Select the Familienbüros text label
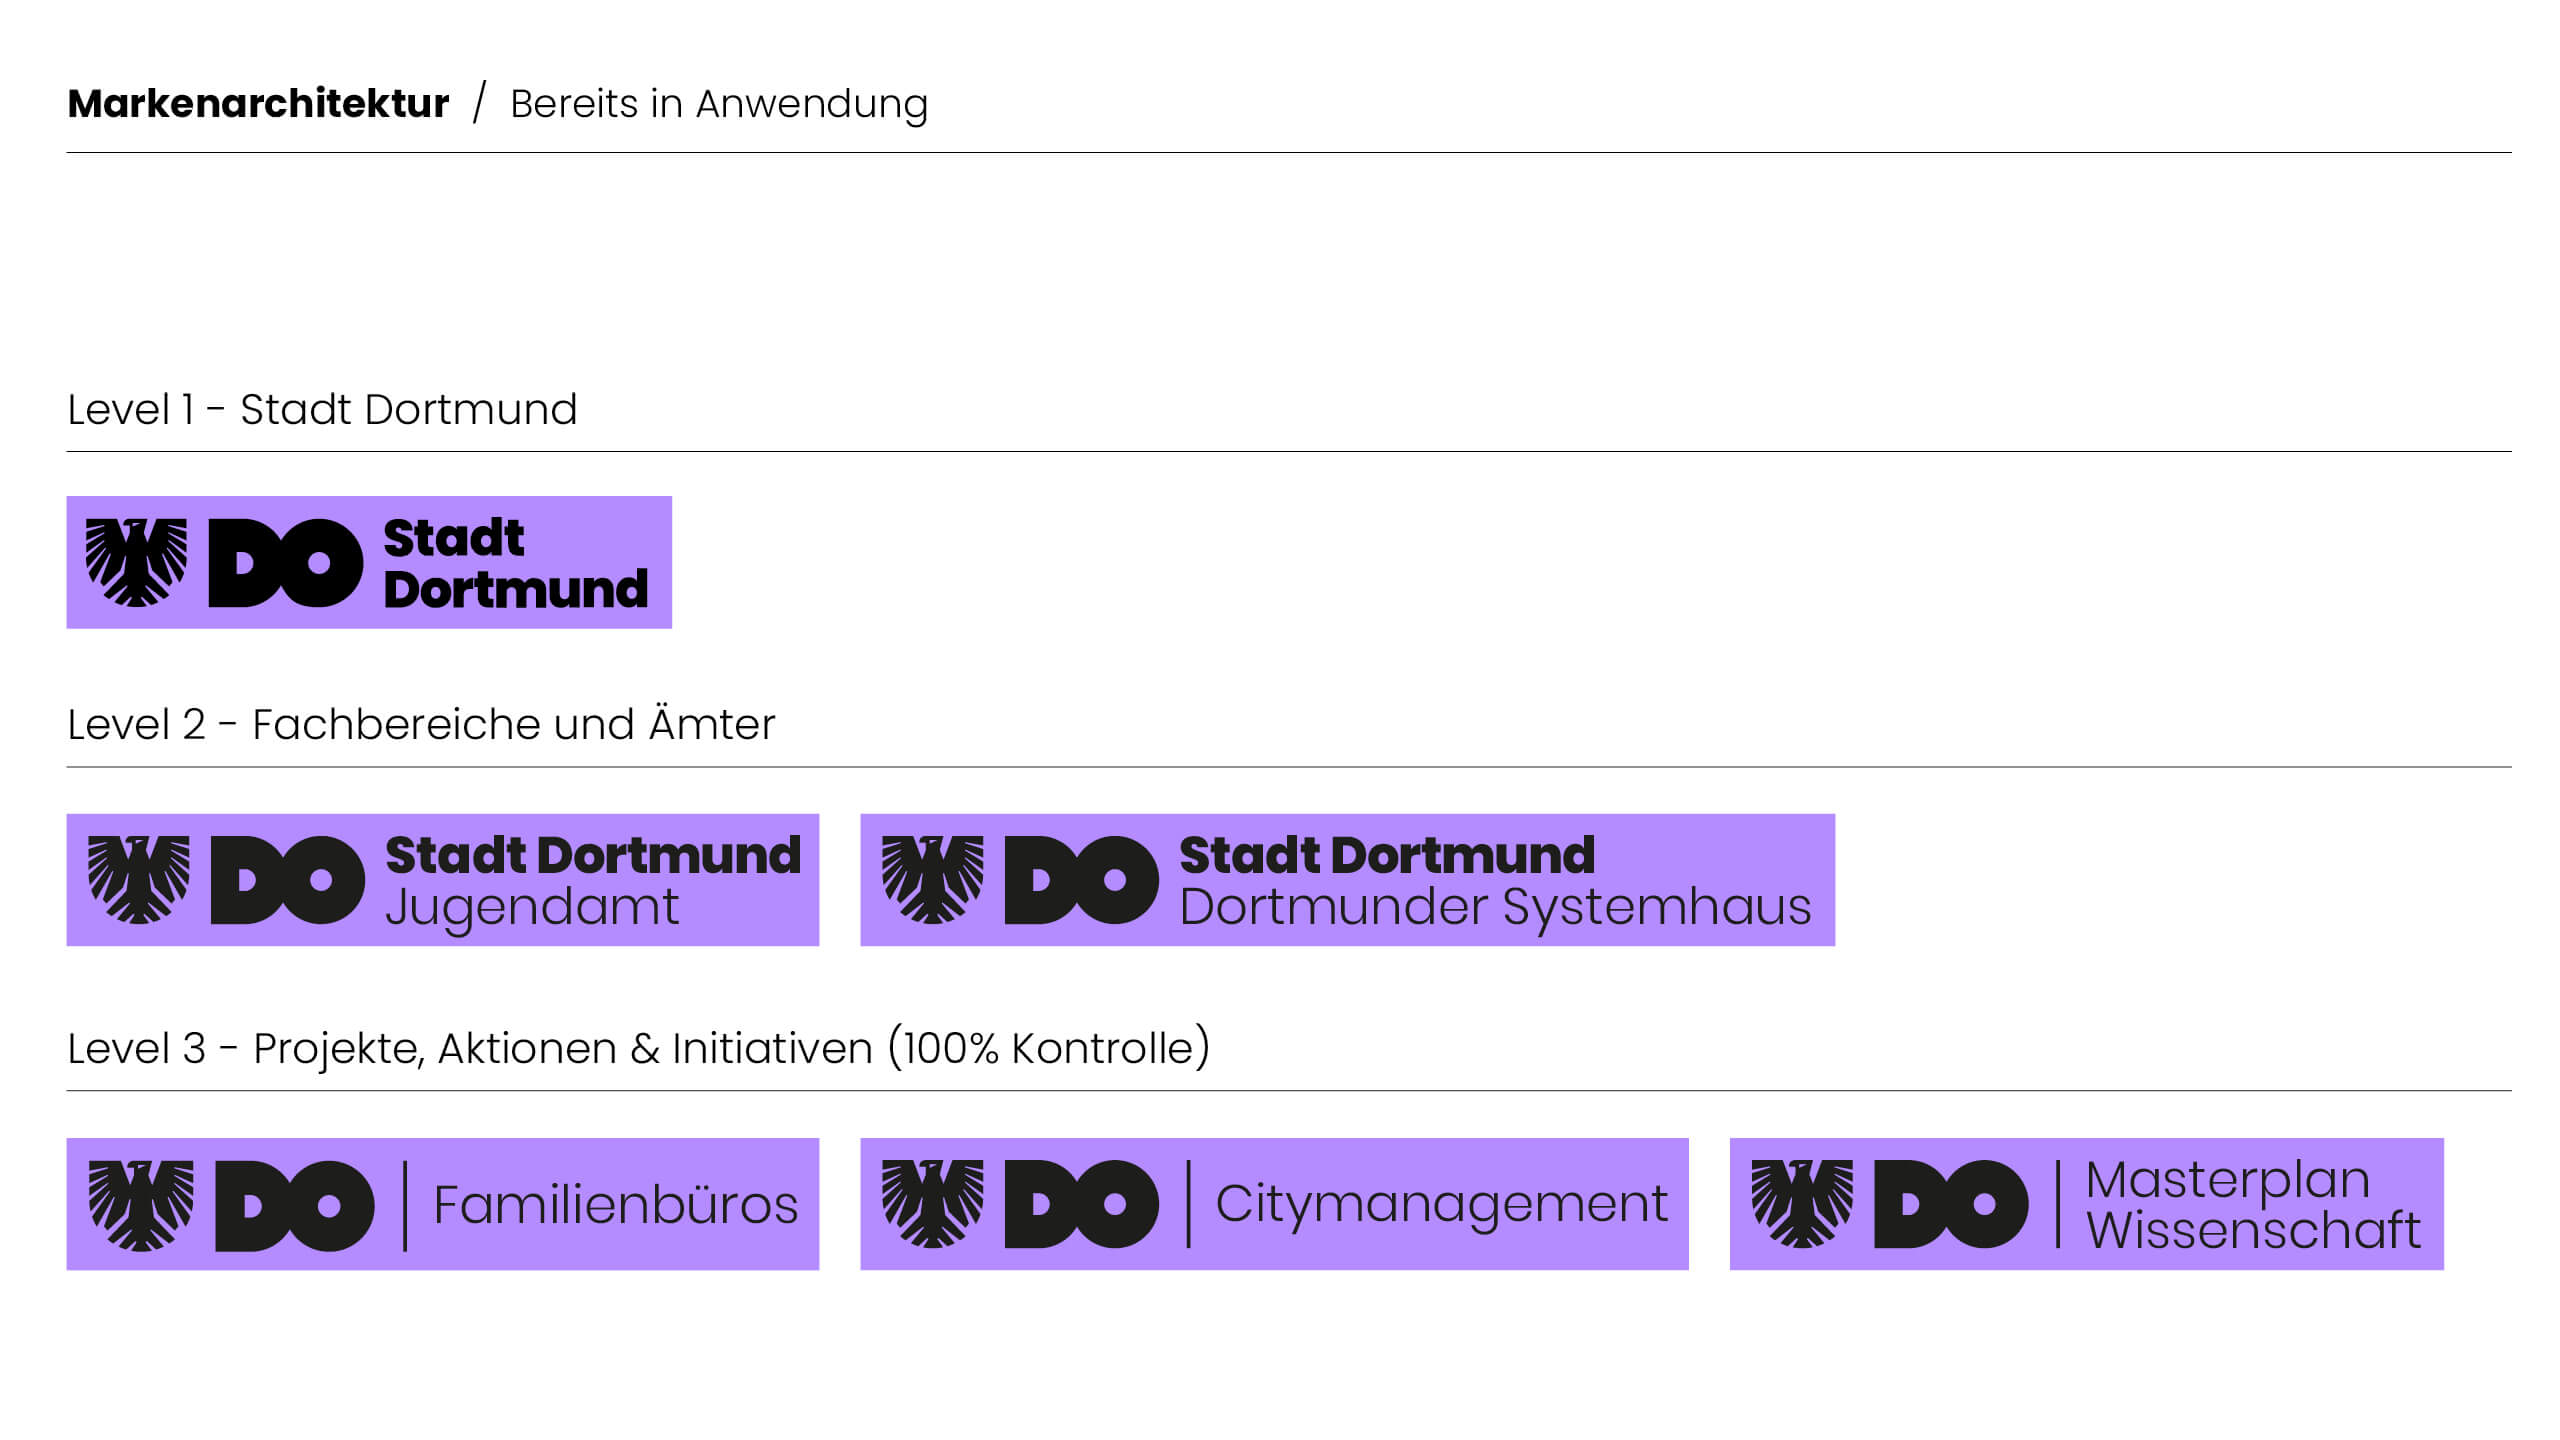2560x1440 pixels. [616, 1204]
